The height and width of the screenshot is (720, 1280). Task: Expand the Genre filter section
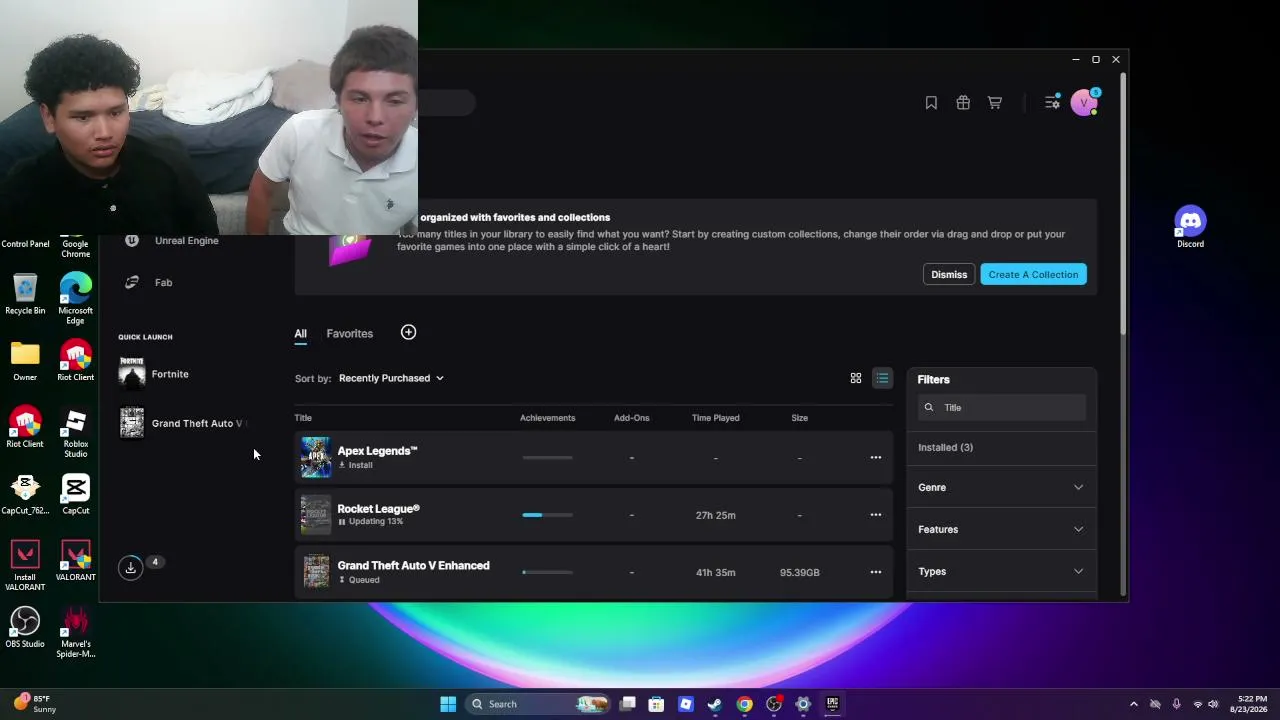1001,487
